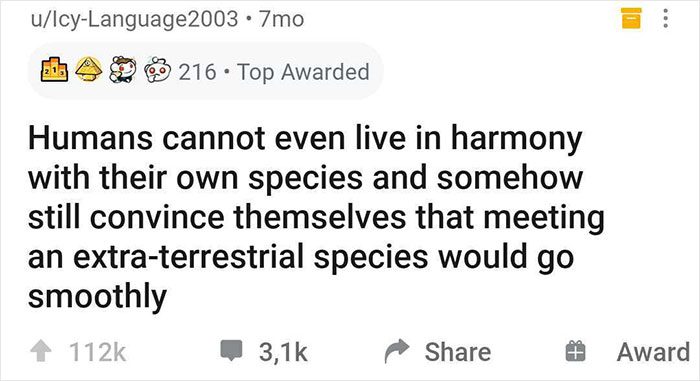
Task: Upvote the post with the arrow
Action: pyautogui.click(x=41, y=351)
